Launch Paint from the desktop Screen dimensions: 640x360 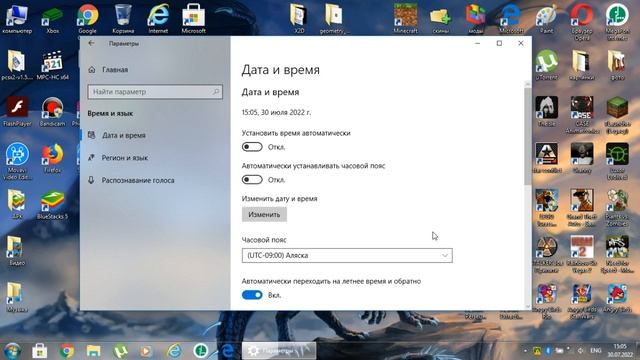547,19
